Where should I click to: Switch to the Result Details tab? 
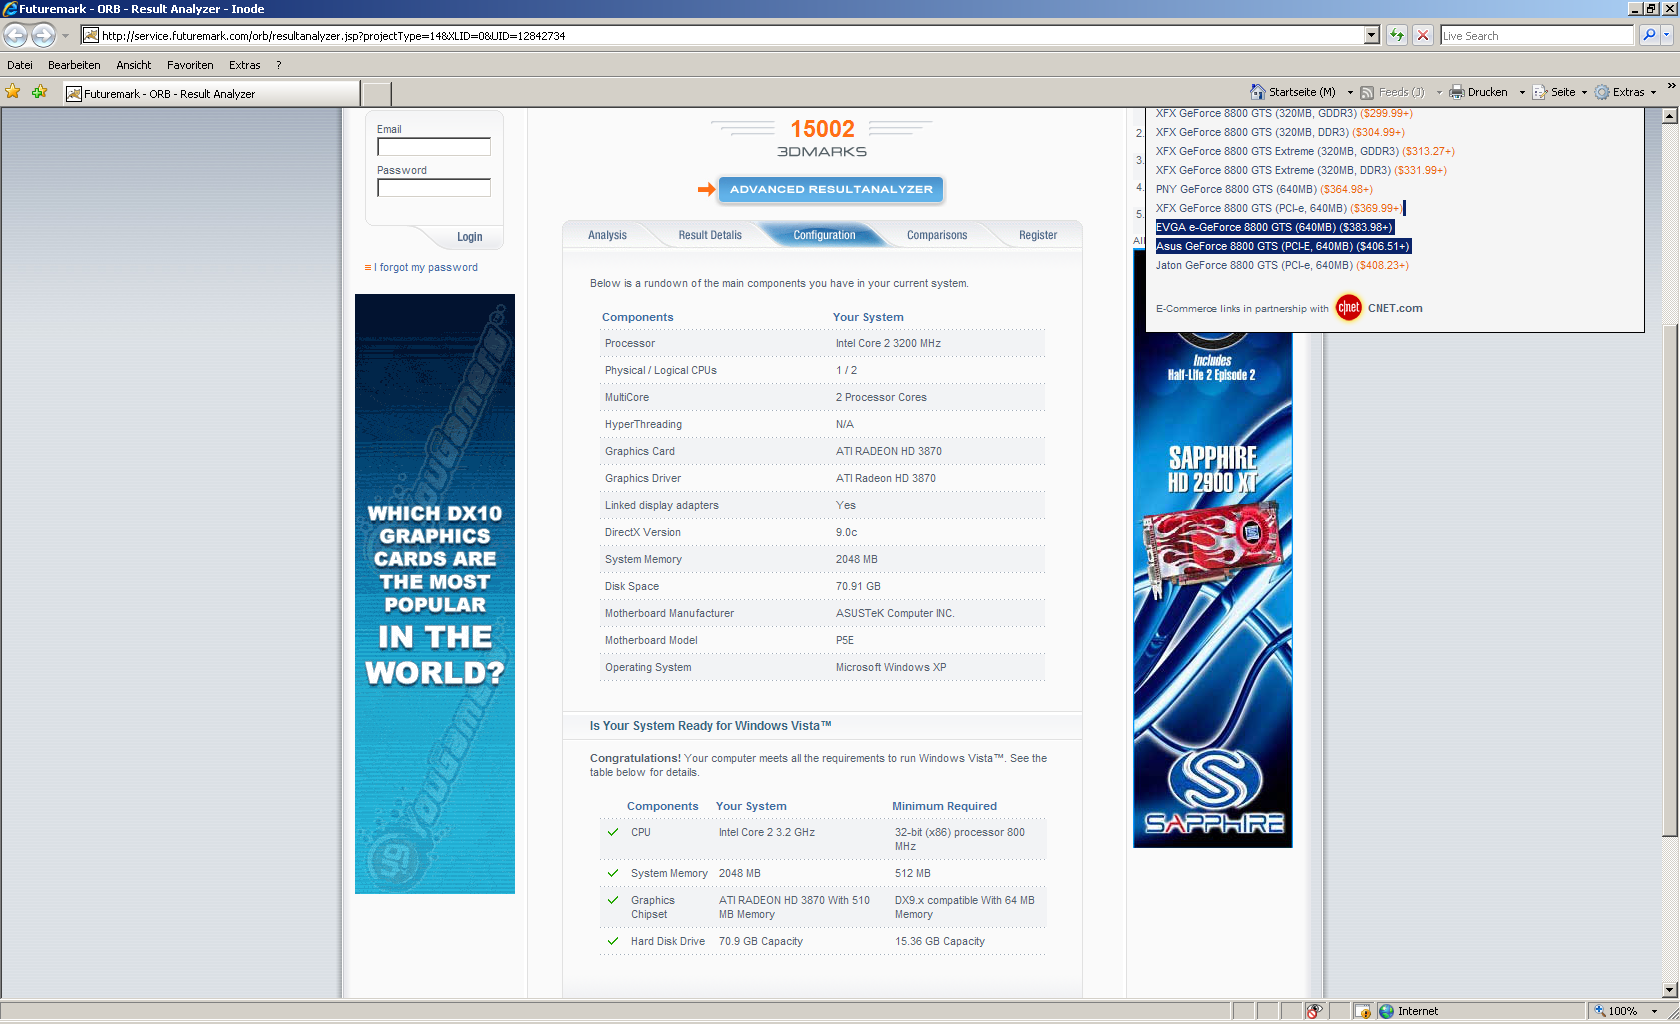click(x=710, y=235)
